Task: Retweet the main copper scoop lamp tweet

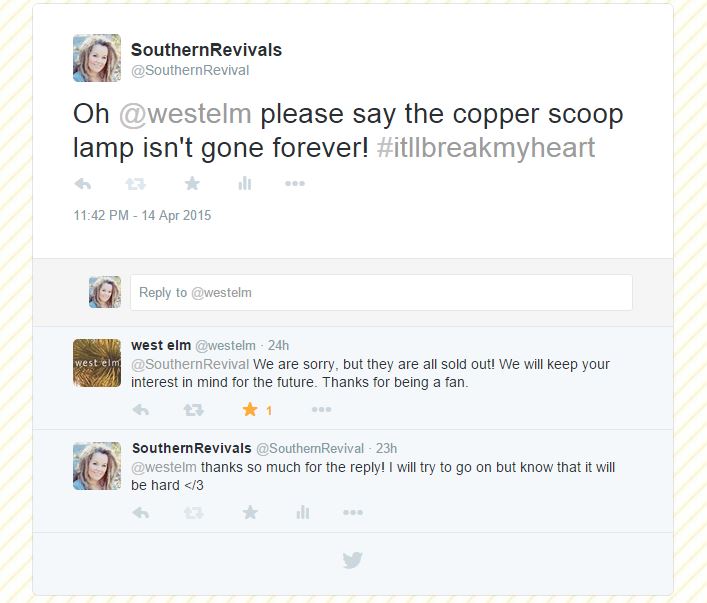Action: tap(135, 184)
